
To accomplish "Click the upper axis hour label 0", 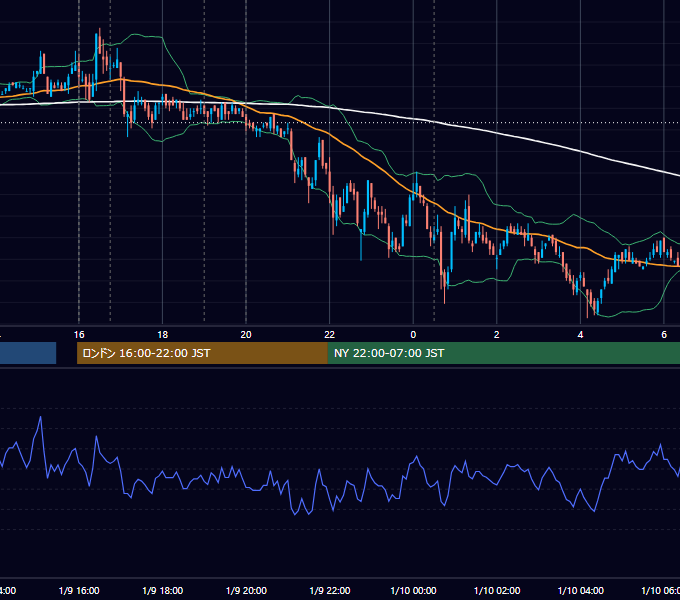I will pyautogui.click(x=413, y=335).
